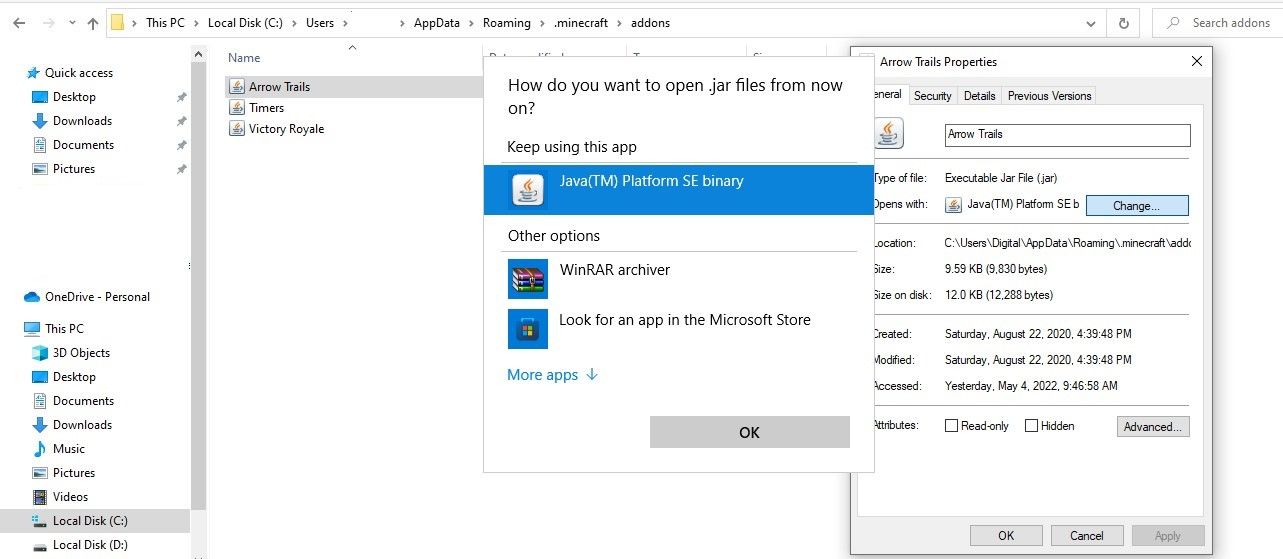Unpin Downloads via its pin icon
This screenshot has height=559, width=1283.
[x=181, y=121]
